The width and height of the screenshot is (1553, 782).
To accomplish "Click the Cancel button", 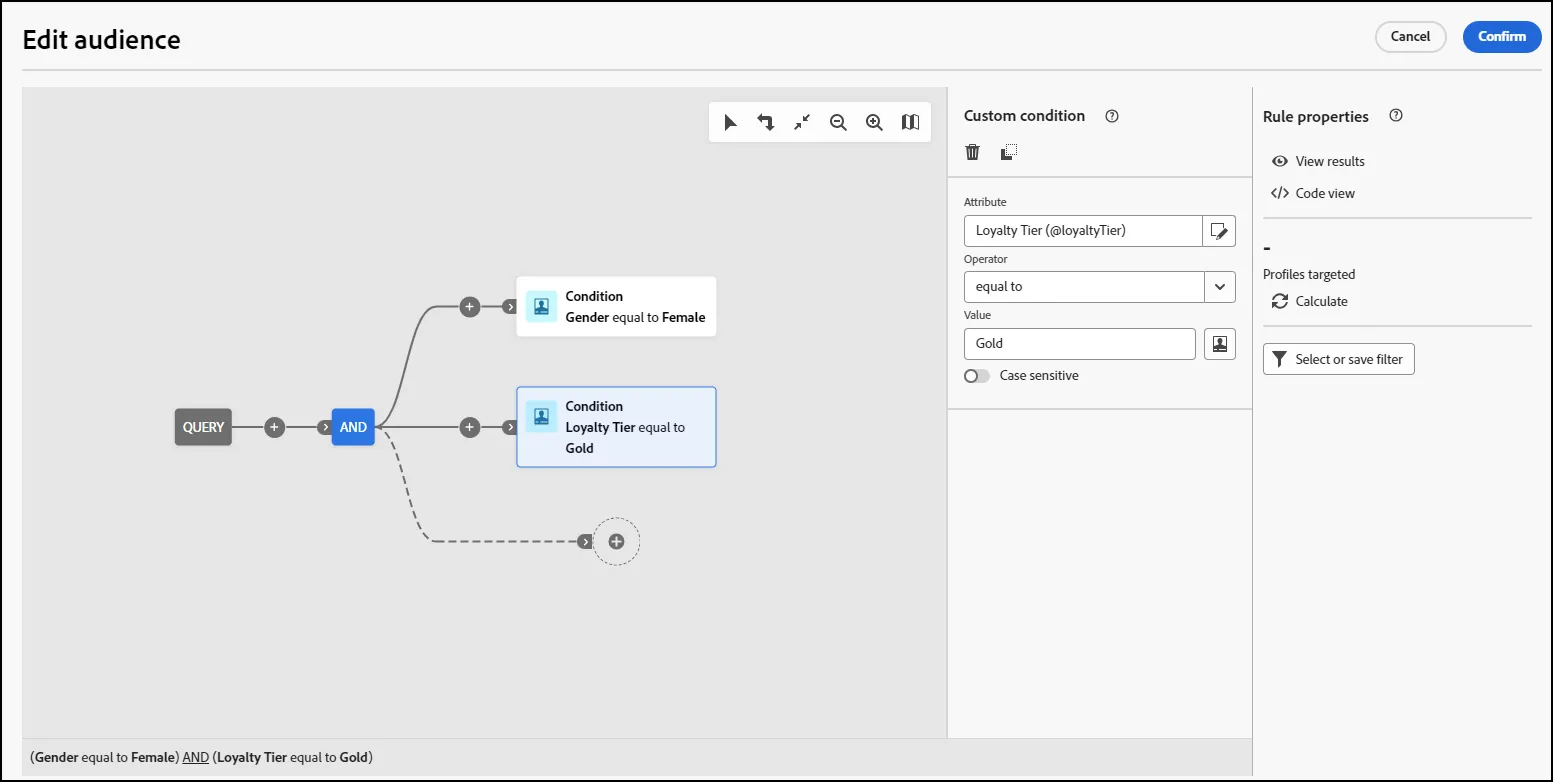I will pos(1410,37).
